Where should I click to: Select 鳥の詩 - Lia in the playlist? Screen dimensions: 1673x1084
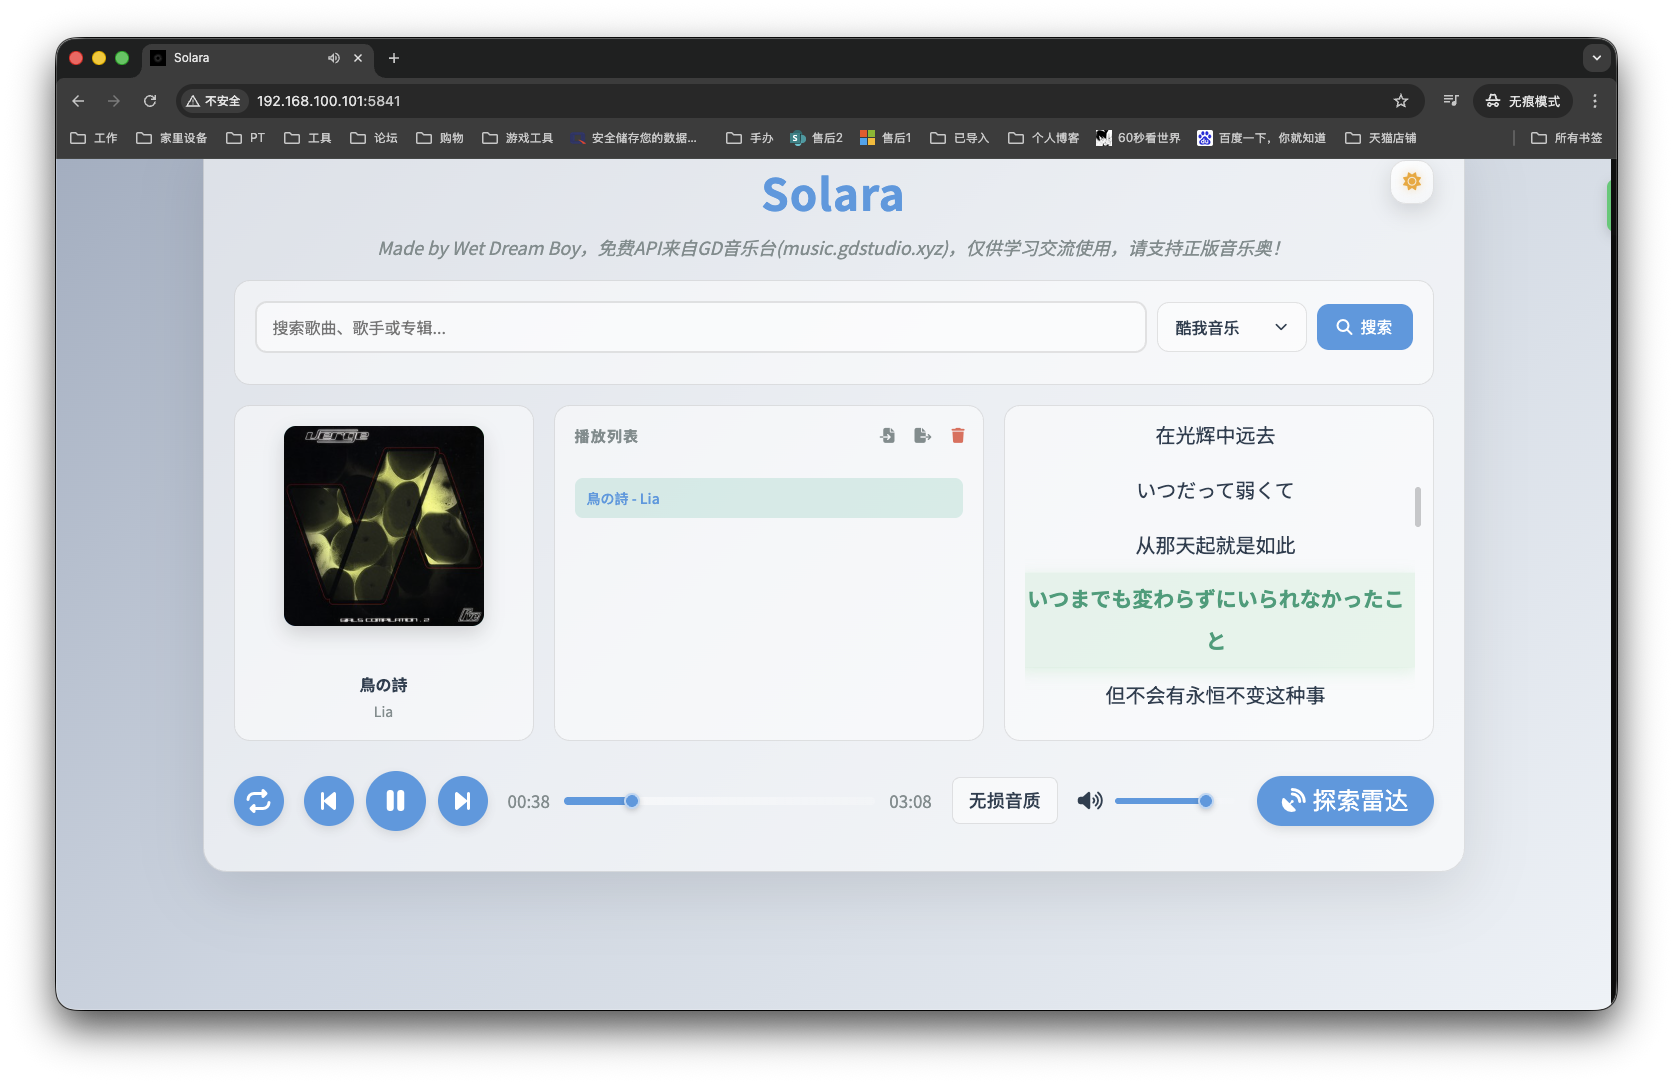[x=768, y=497]
